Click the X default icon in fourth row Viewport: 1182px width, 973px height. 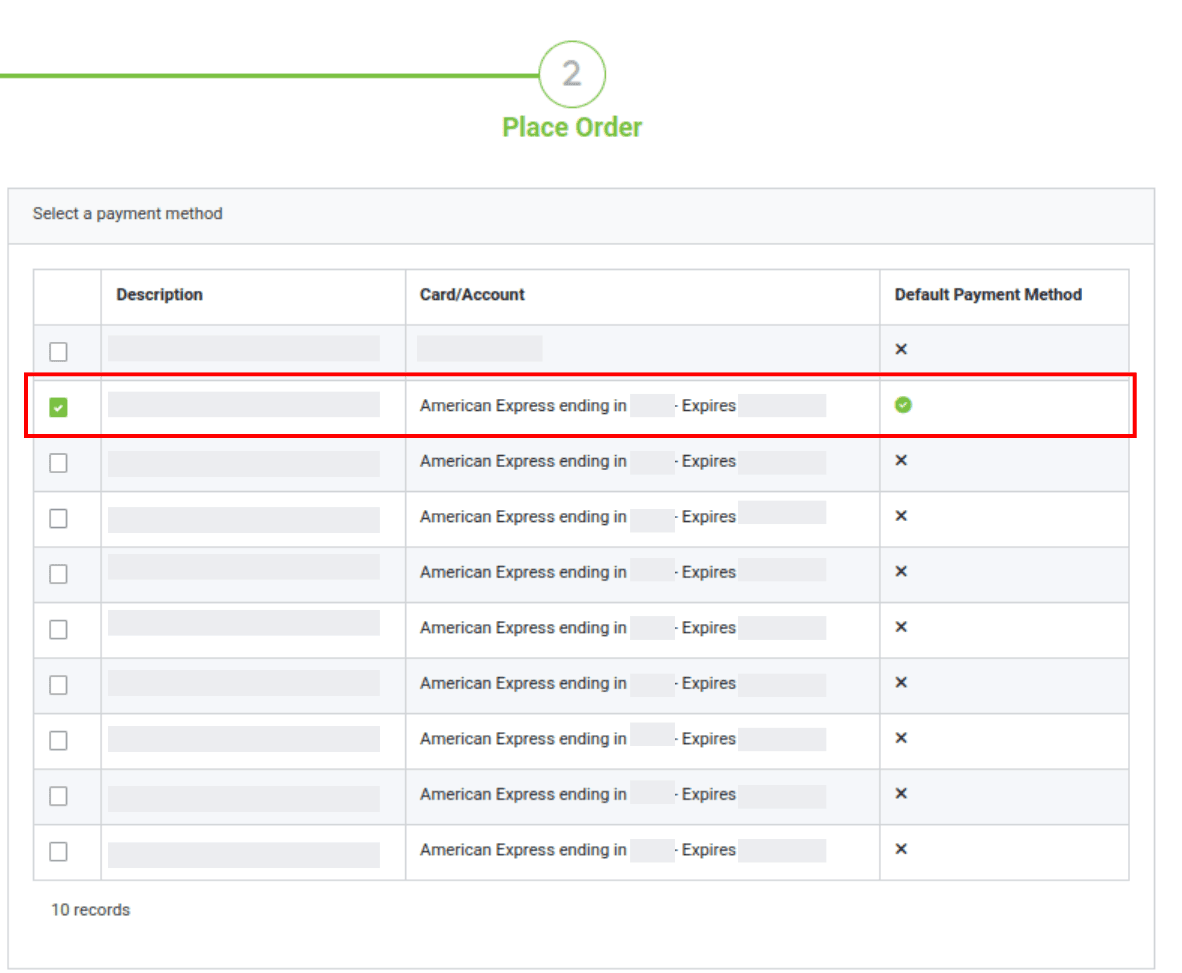coord(901,516)
